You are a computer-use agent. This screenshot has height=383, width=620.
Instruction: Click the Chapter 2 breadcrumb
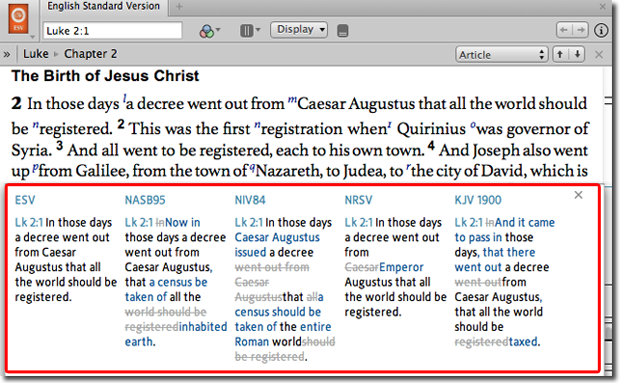point(91,54)
